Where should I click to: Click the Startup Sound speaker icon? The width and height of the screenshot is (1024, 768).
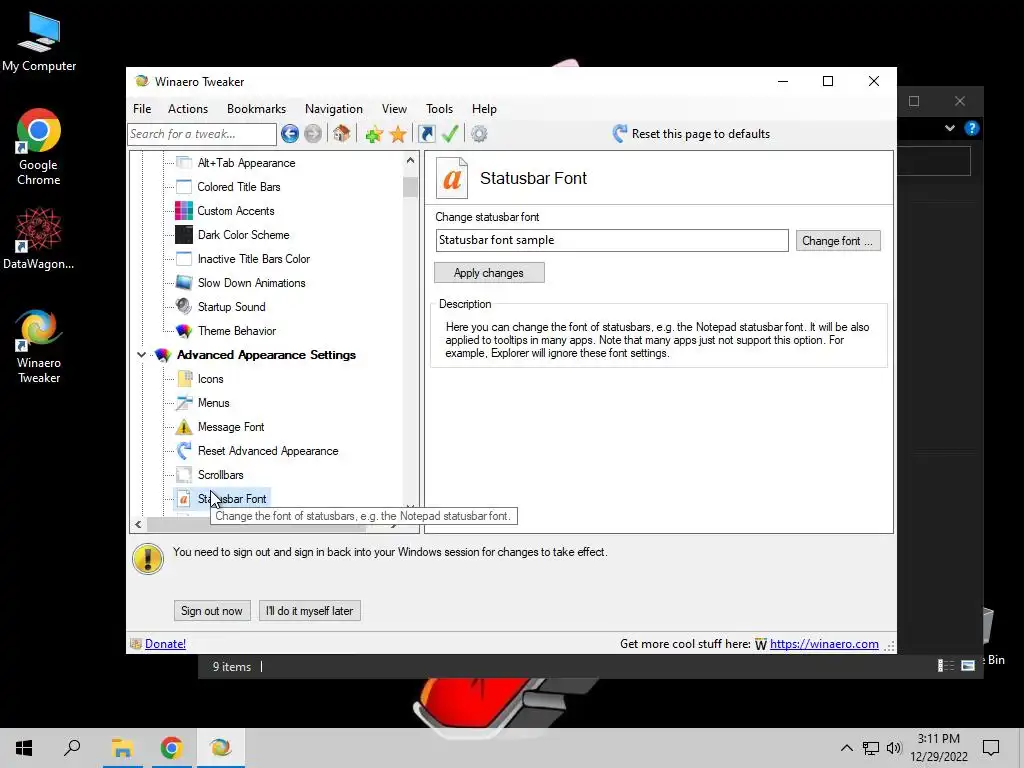point(184,306)
